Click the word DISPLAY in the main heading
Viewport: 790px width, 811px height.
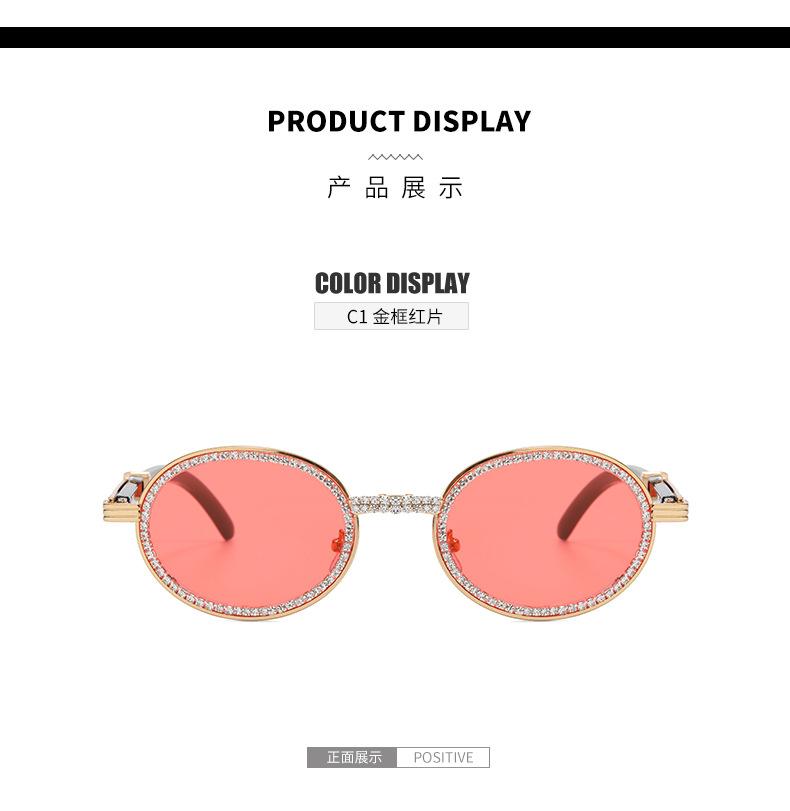pyautogui.click(x=471, y=121)
